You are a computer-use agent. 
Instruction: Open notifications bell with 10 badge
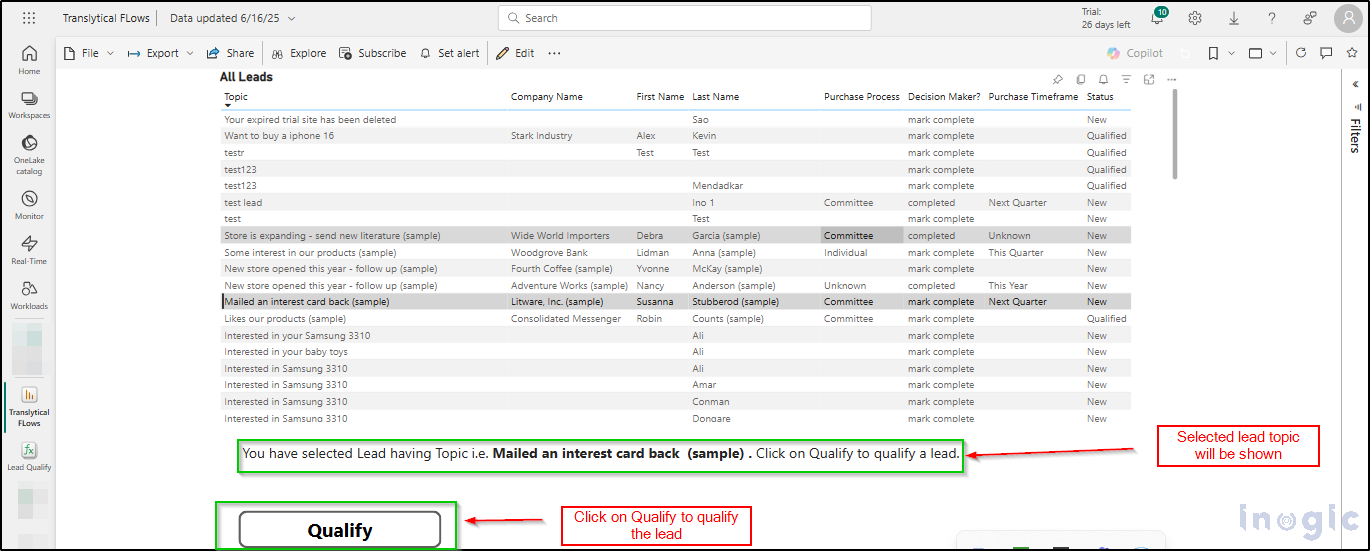tap(1158, 17)
